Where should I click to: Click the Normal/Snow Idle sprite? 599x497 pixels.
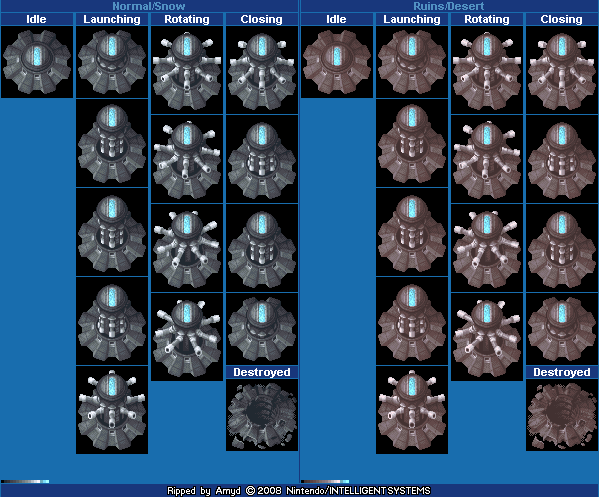click(37, 62)
